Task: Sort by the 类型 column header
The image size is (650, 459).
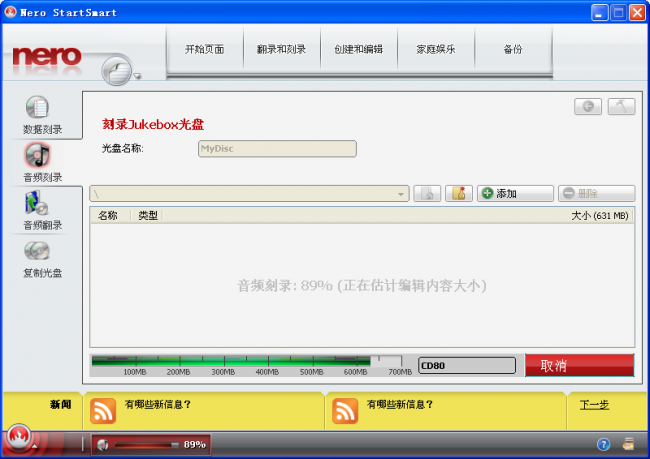Action: pyautogui.click(x=148, y=215)
